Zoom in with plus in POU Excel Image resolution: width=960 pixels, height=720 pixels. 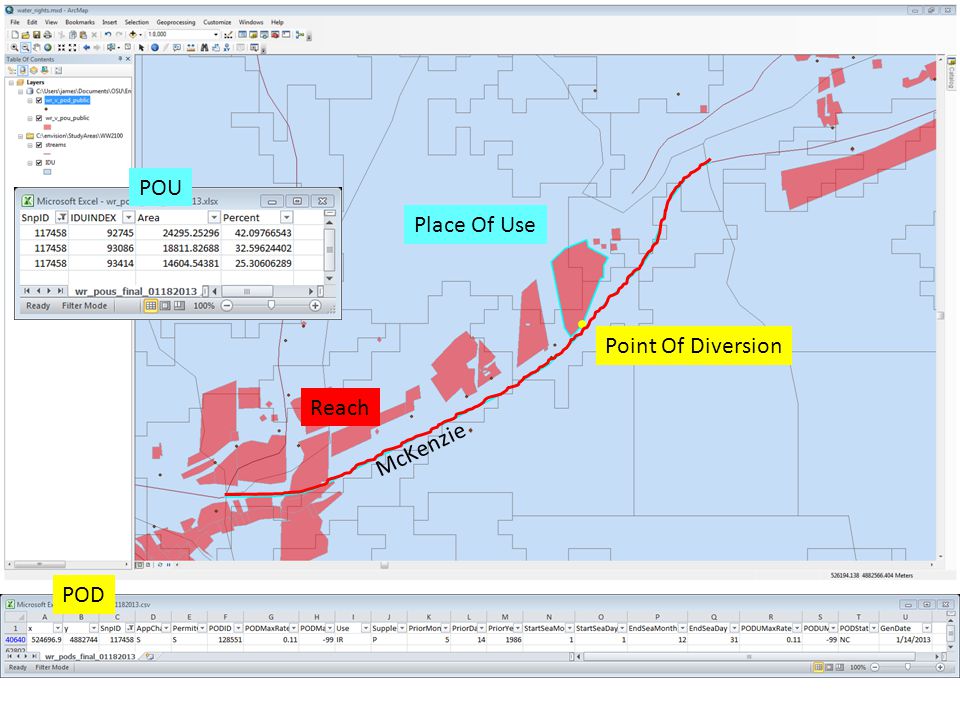315,306
